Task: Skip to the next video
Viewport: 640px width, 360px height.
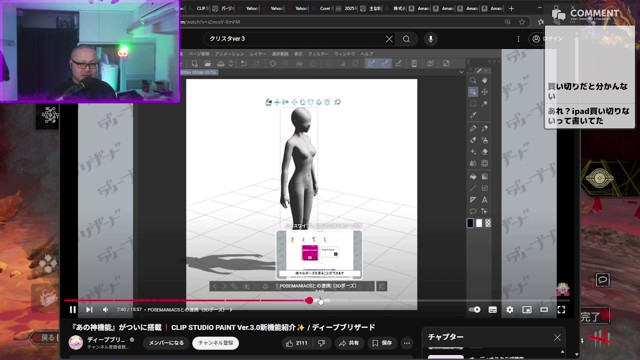Action: pyautogui.click(x=89, y=310)
